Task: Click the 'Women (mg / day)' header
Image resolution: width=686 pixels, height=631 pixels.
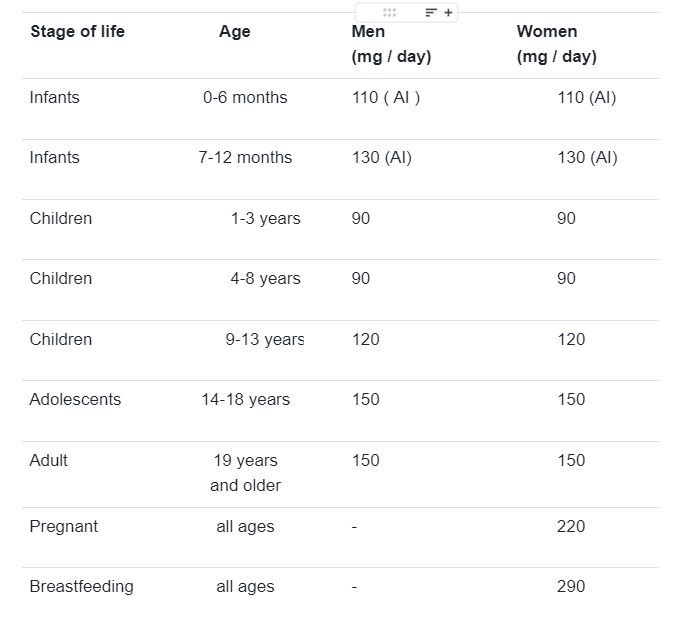Action: [x=556, y=44]
